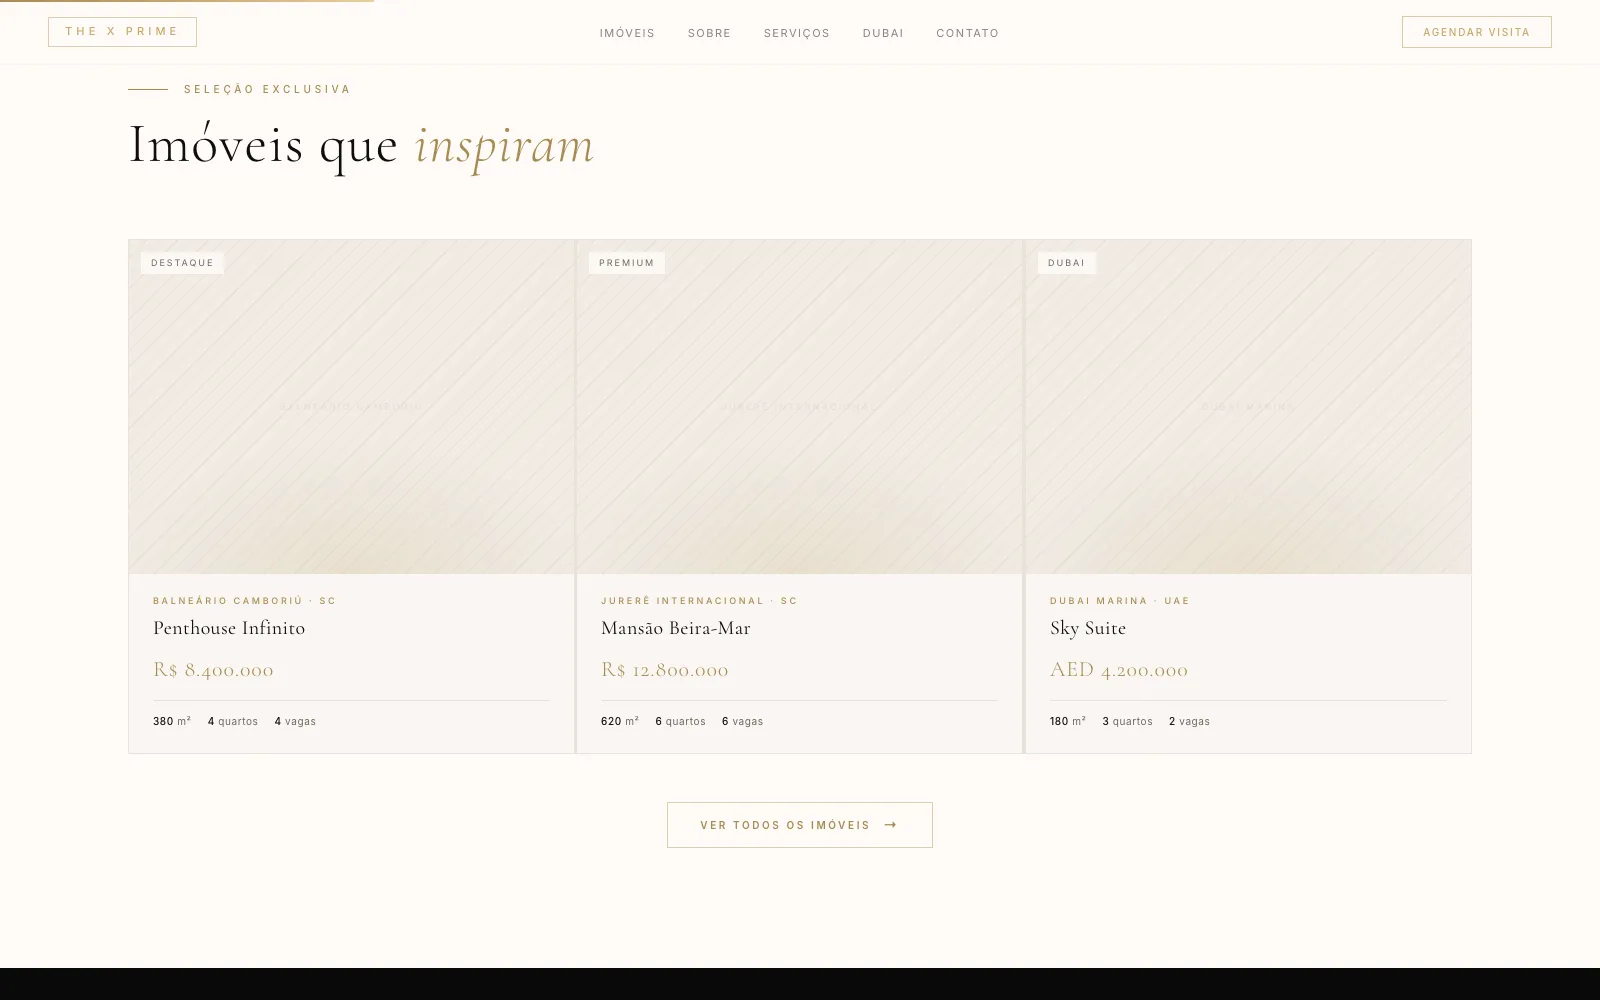Select the Mansão Beira-Mar title
This screenshot has width=1600, height=1000.
[675, 628]
